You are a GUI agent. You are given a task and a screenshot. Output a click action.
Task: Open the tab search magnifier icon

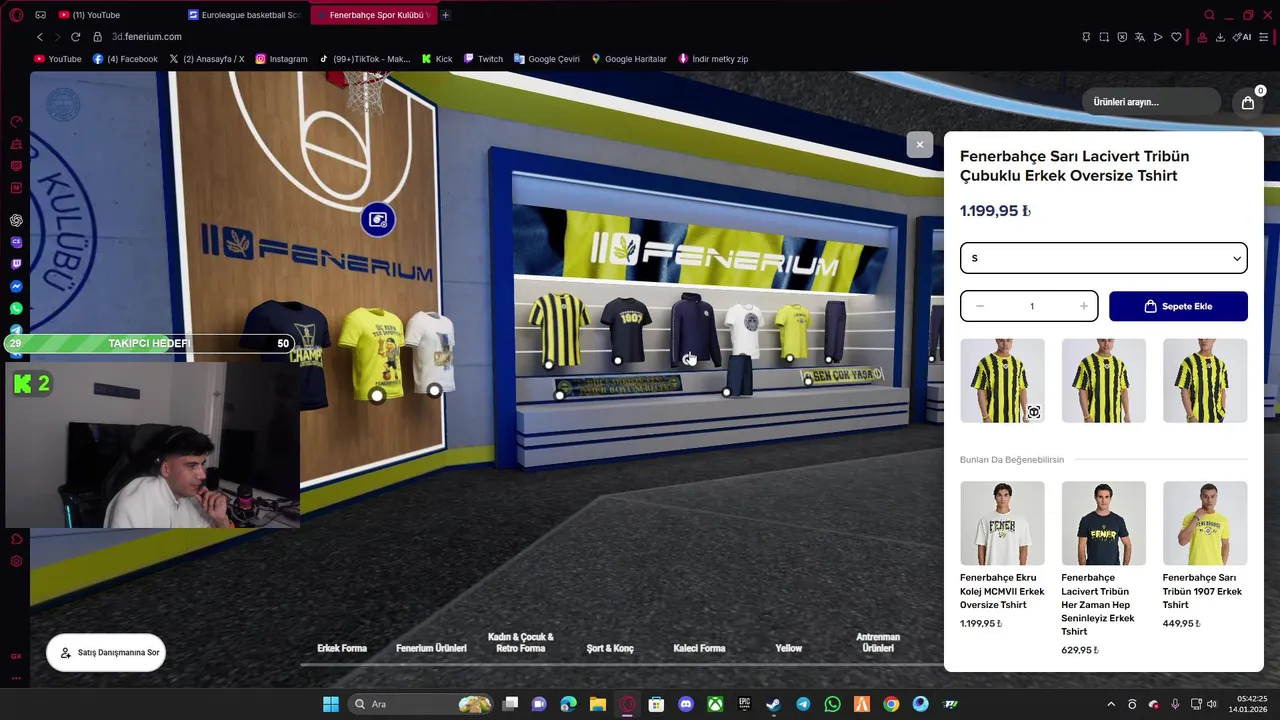(x=1209, y=15)
